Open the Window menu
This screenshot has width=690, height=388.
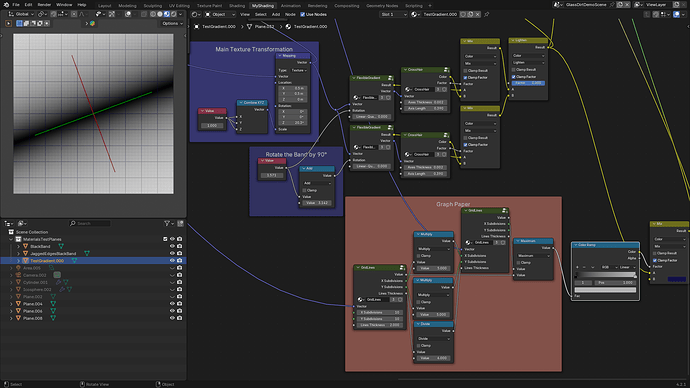point(64,4)
